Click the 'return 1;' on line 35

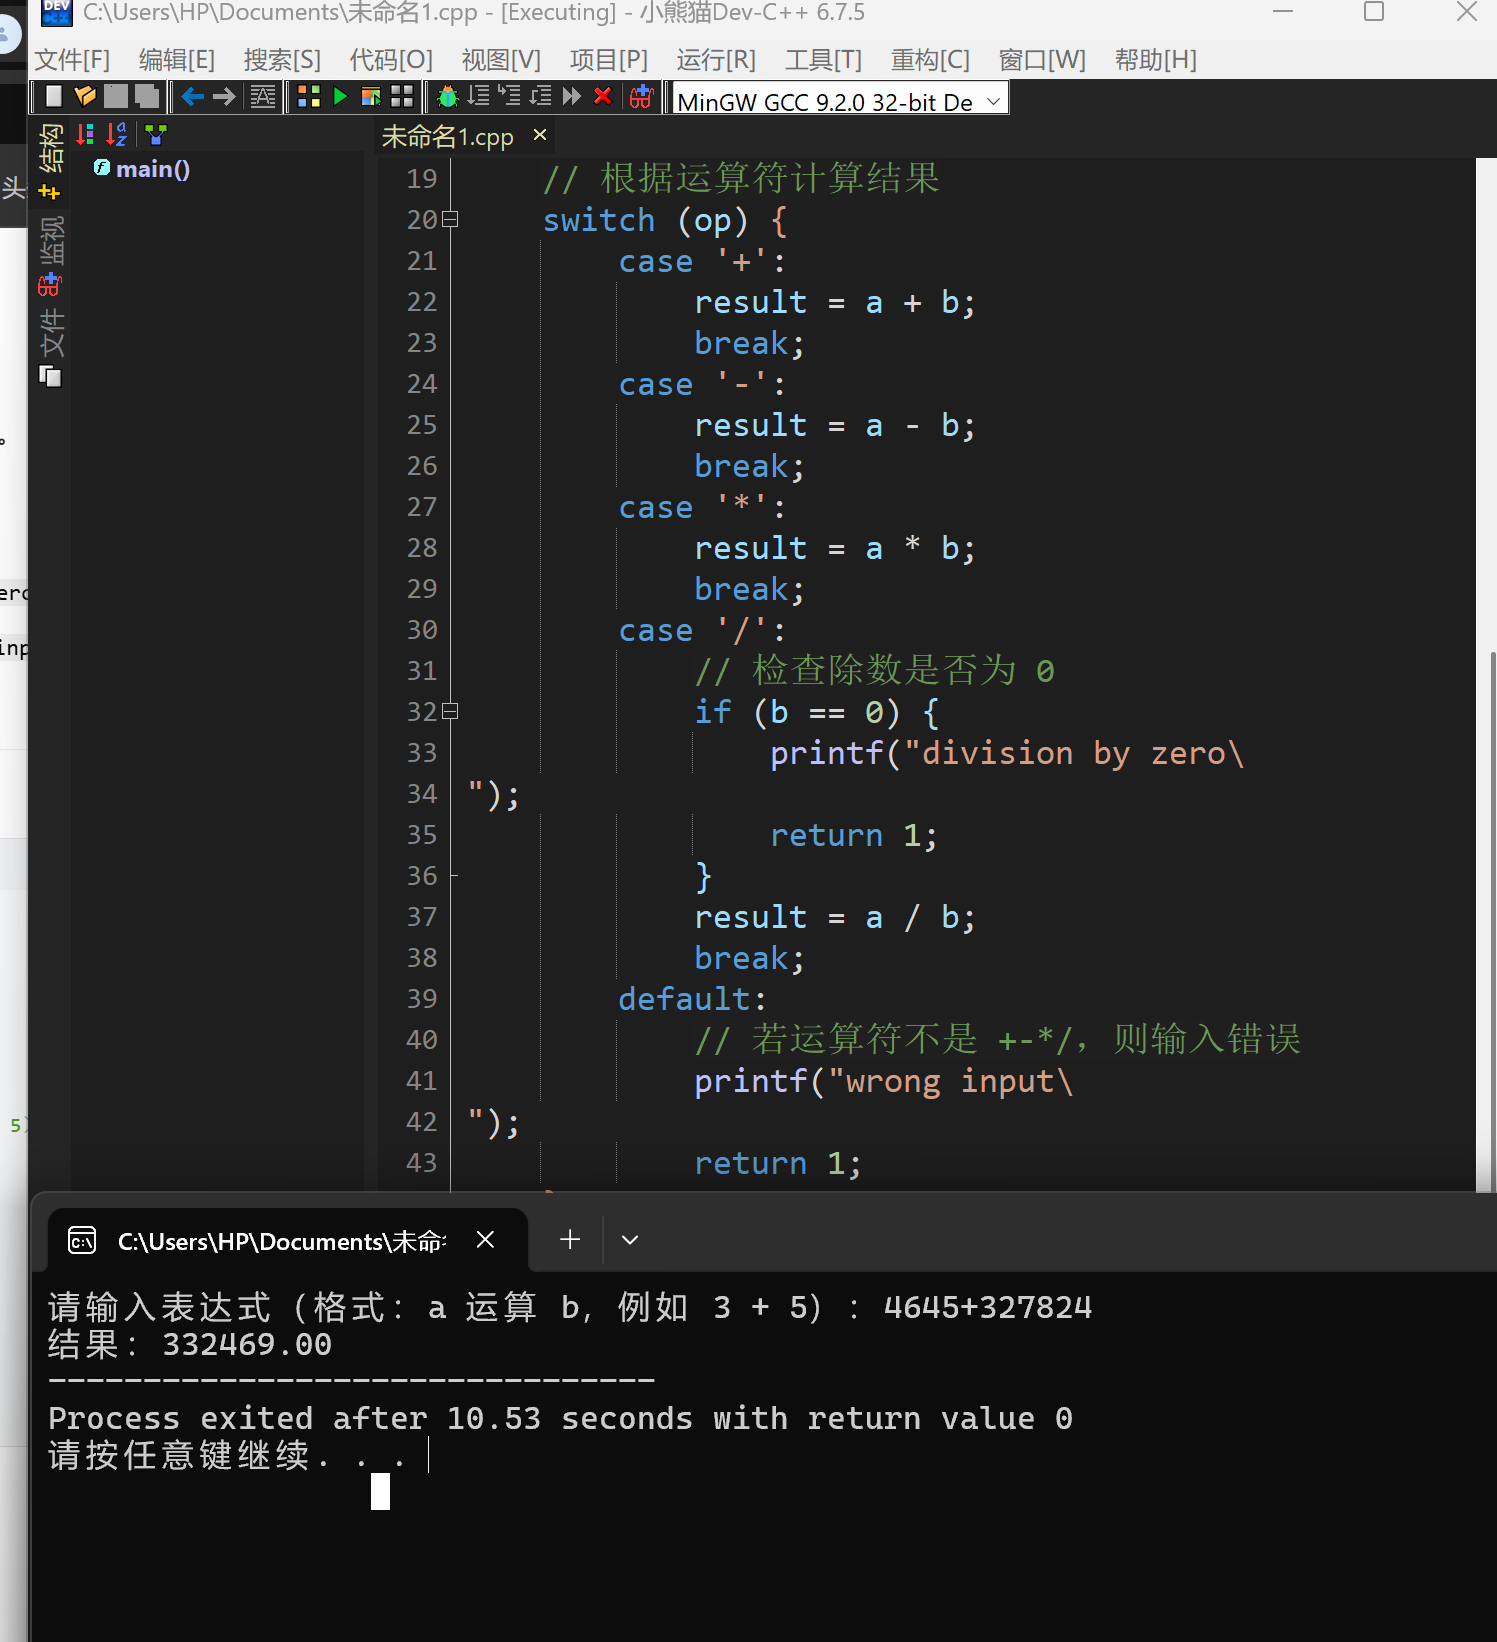tap(854, 835)
